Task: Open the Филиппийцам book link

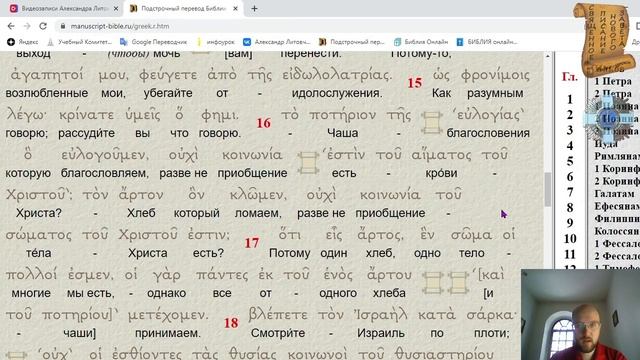Action: tap(617, 219)
